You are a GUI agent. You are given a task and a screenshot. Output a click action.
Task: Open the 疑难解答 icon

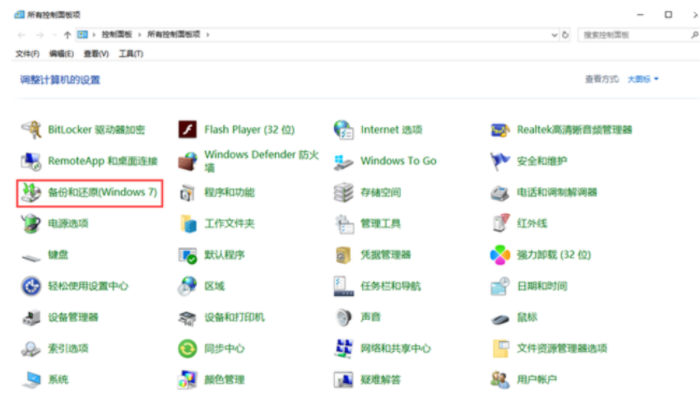click(344, 380)
